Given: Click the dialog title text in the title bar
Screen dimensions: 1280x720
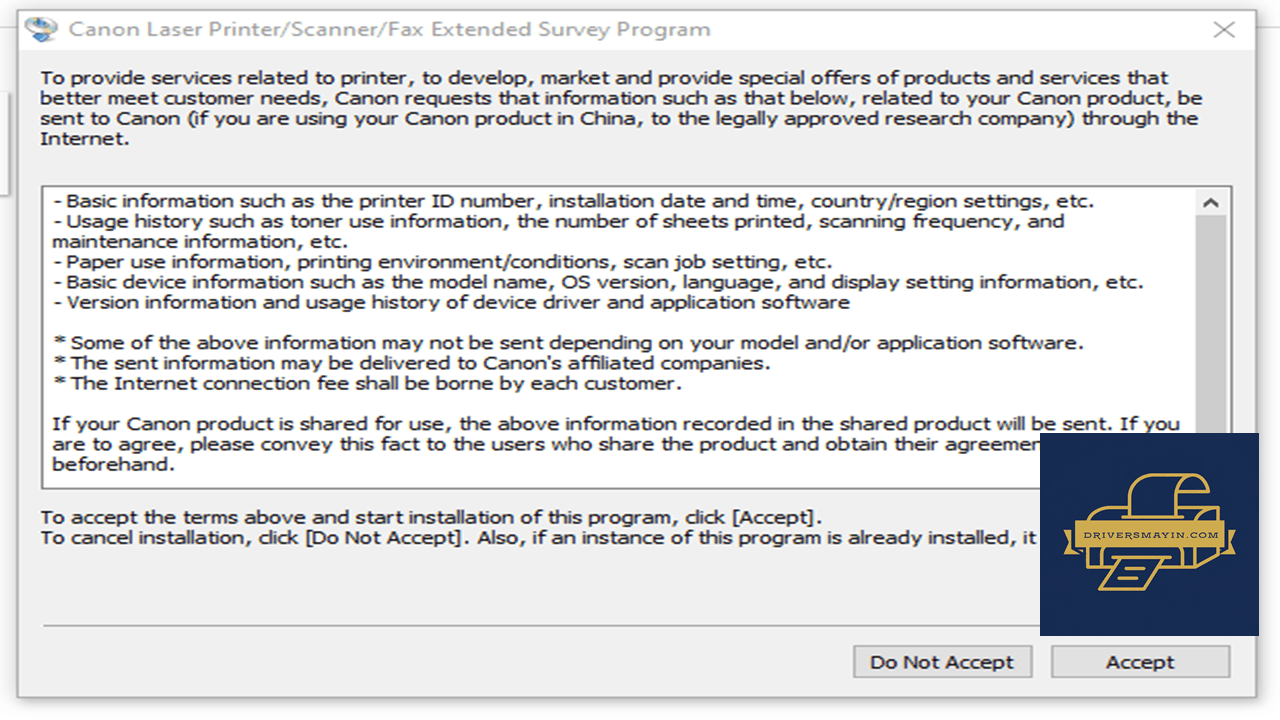Looking at the screenshot, I should tap(390, 29).
